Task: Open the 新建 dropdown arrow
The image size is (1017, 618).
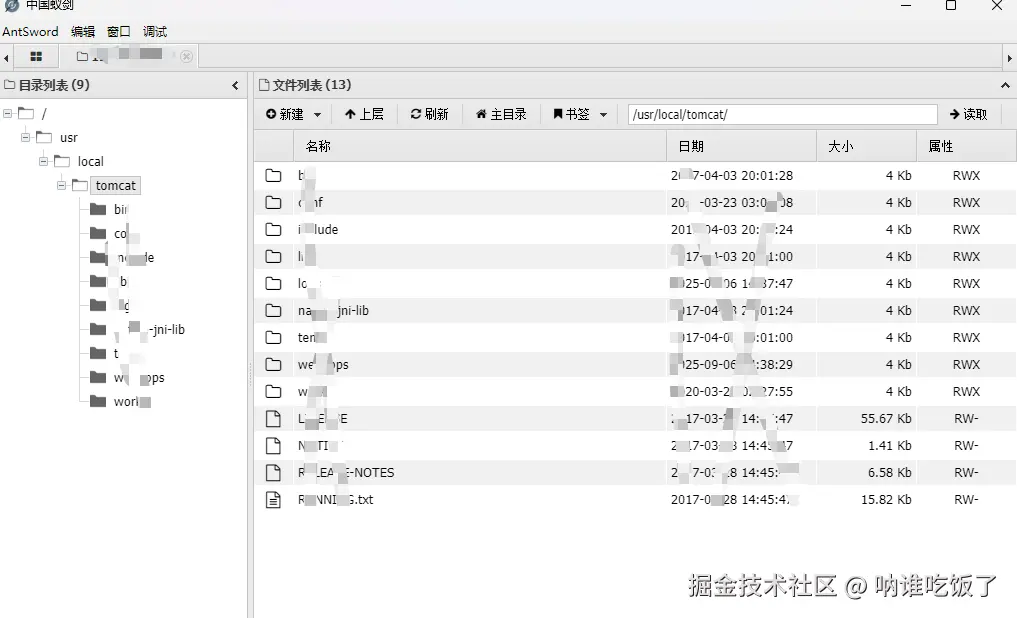Action: (317, 115)
